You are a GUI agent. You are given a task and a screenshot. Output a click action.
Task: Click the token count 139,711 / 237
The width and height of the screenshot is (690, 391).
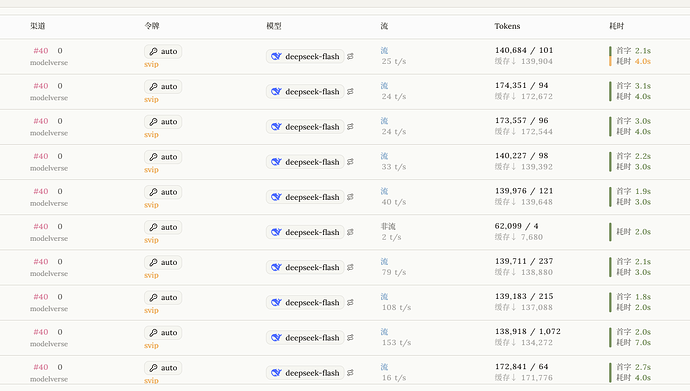524,261
